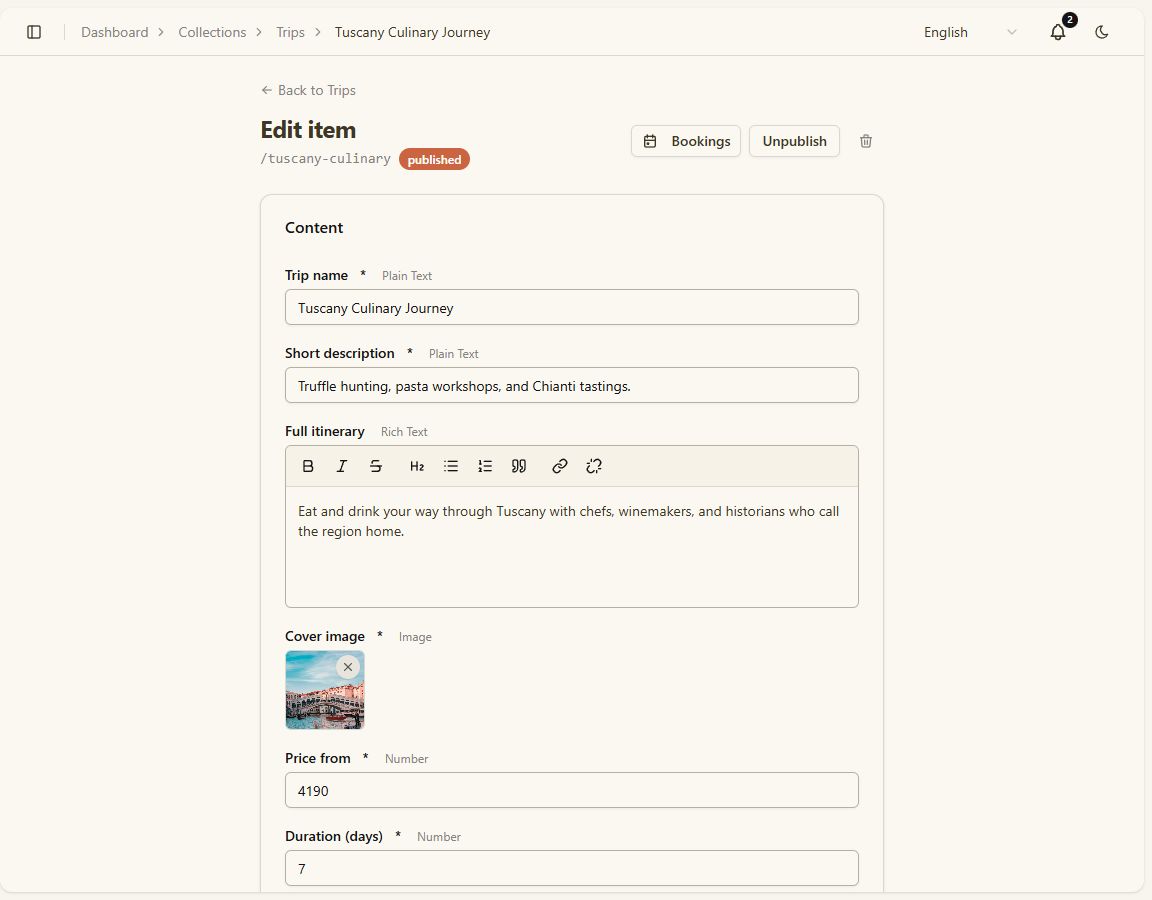Edit the Trip name field
The height and width of the screenshot is (900, 1152).
(572, 307)
